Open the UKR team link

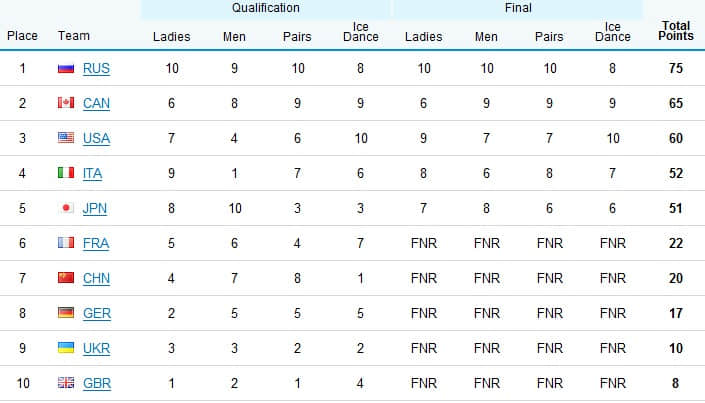click(96, 349)
